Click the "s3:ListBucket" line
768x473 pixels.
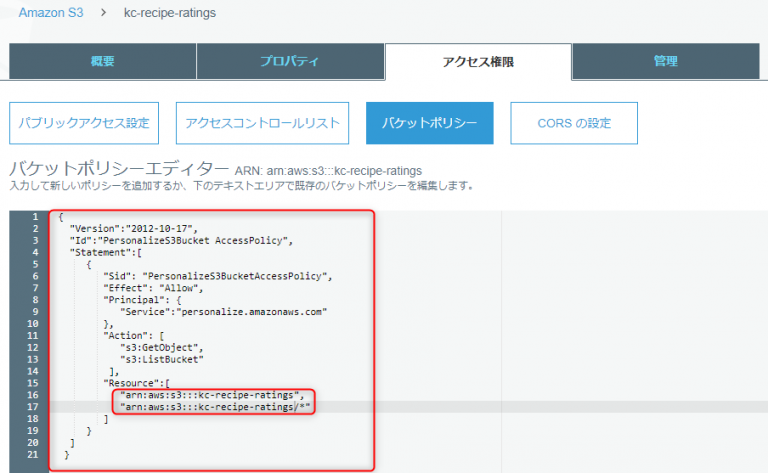click(x=162, y=359)
